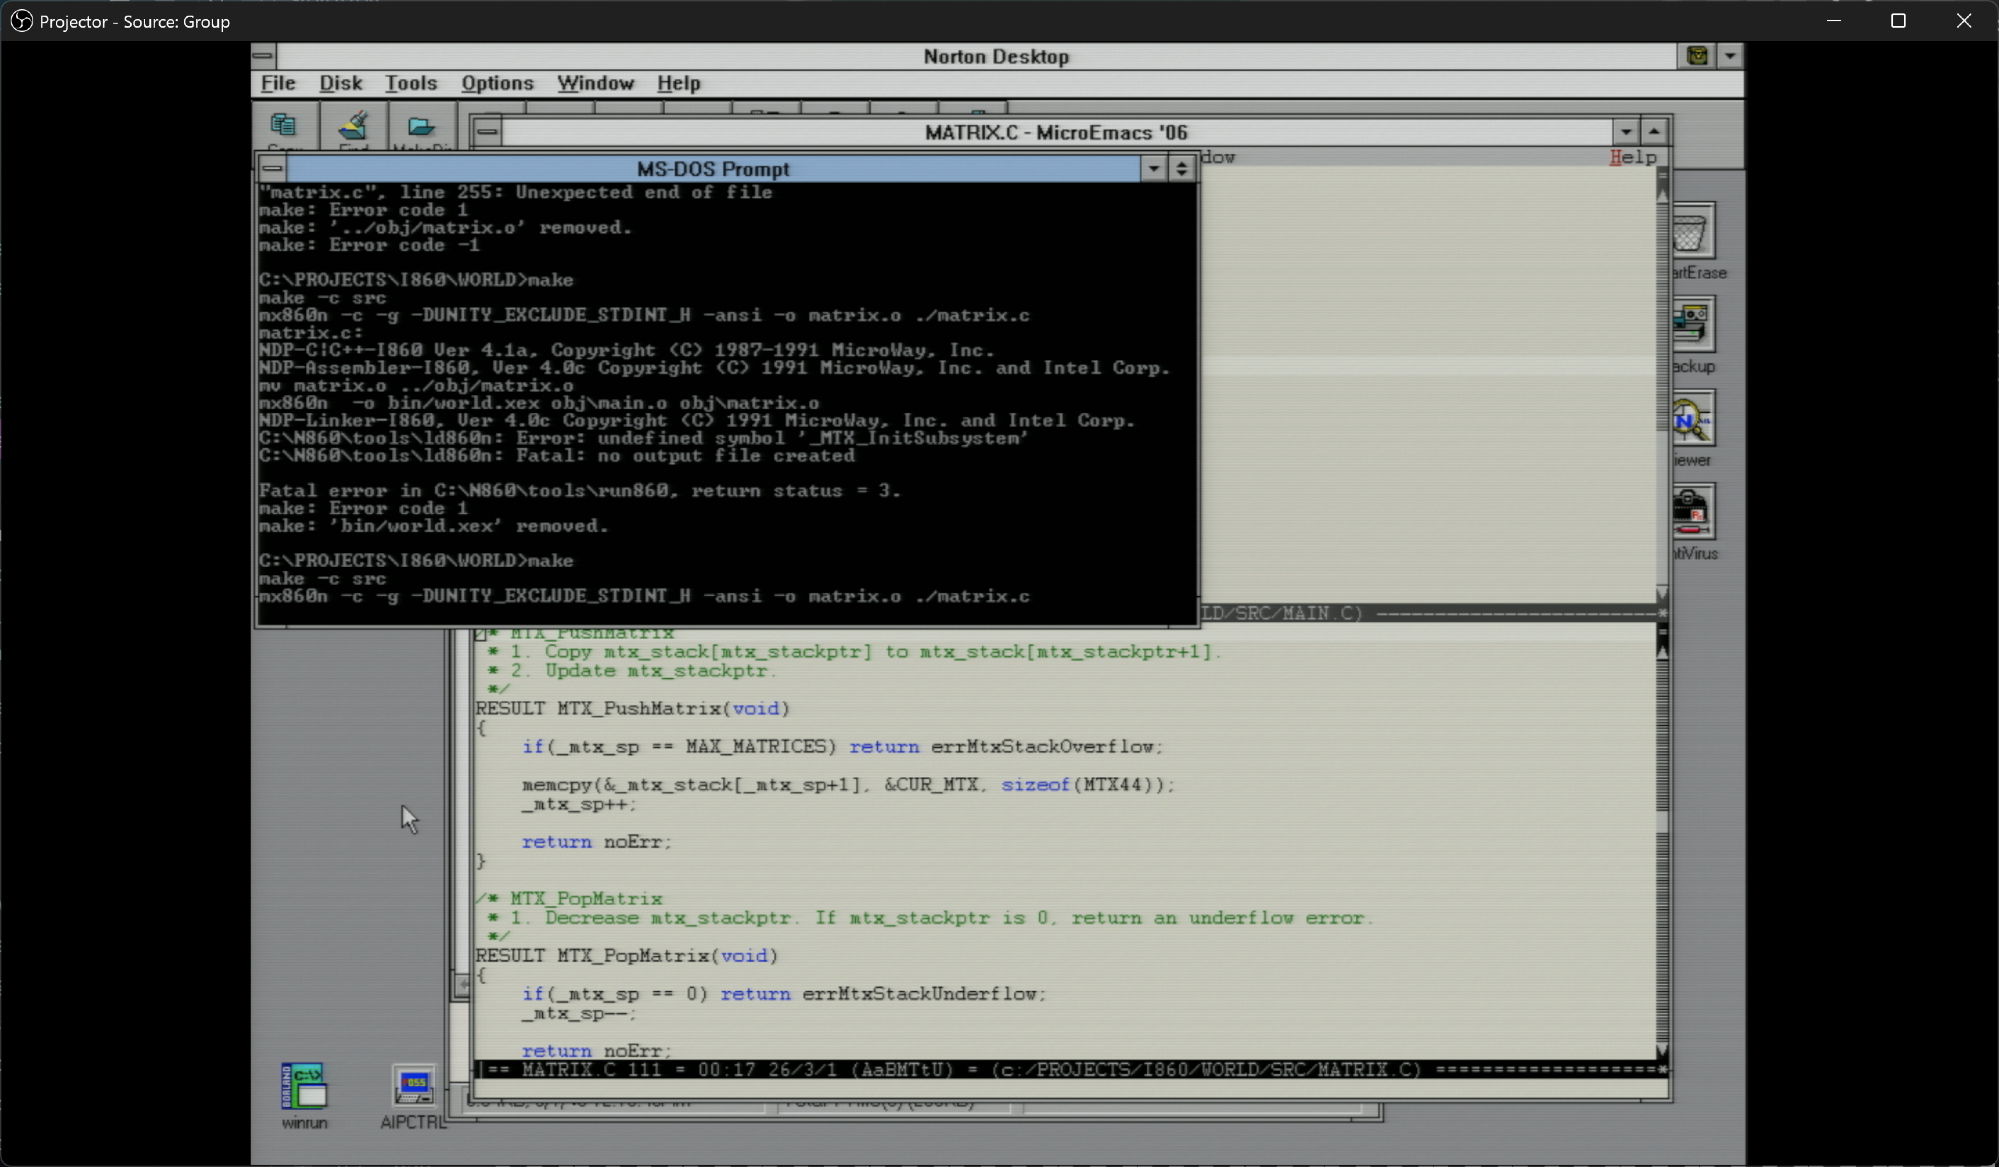Image resolution: width=1999 pixels, height=1167 pixels.
Task: Open MS-DOS Prompt window control menu box
Action: (x=272, y=168)
